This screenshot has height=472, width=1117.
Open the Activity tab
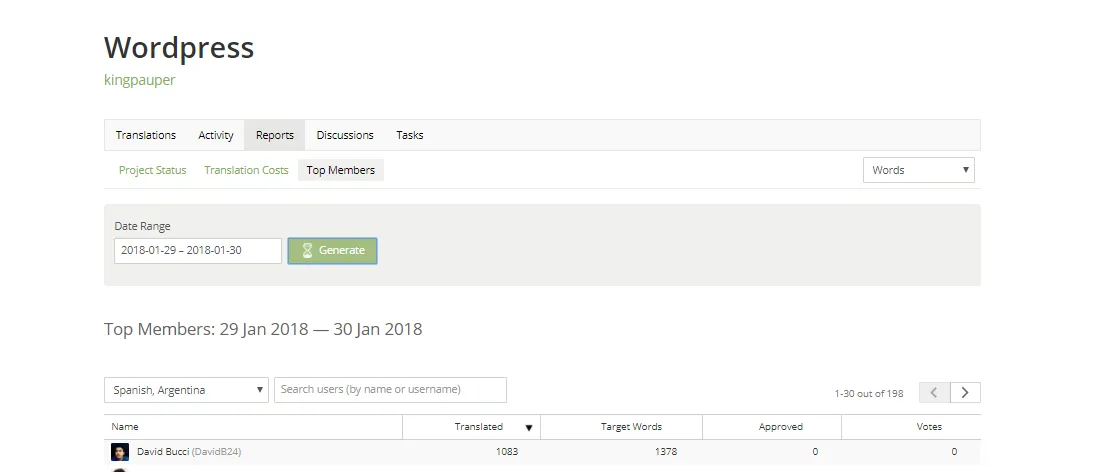(x=216, y=135)
